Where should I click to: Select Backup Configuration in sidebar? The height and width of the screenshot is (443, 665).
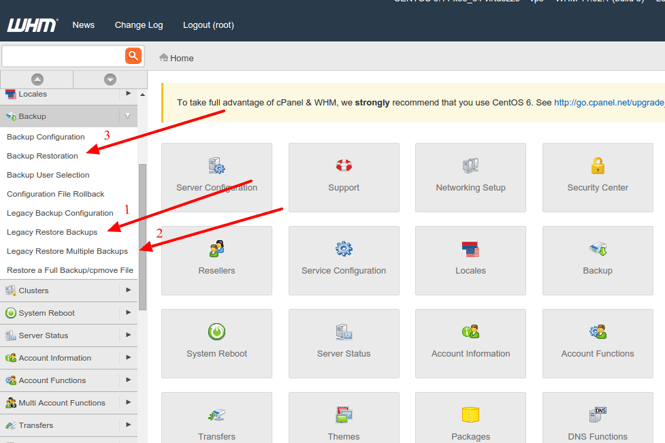point(46,137)
